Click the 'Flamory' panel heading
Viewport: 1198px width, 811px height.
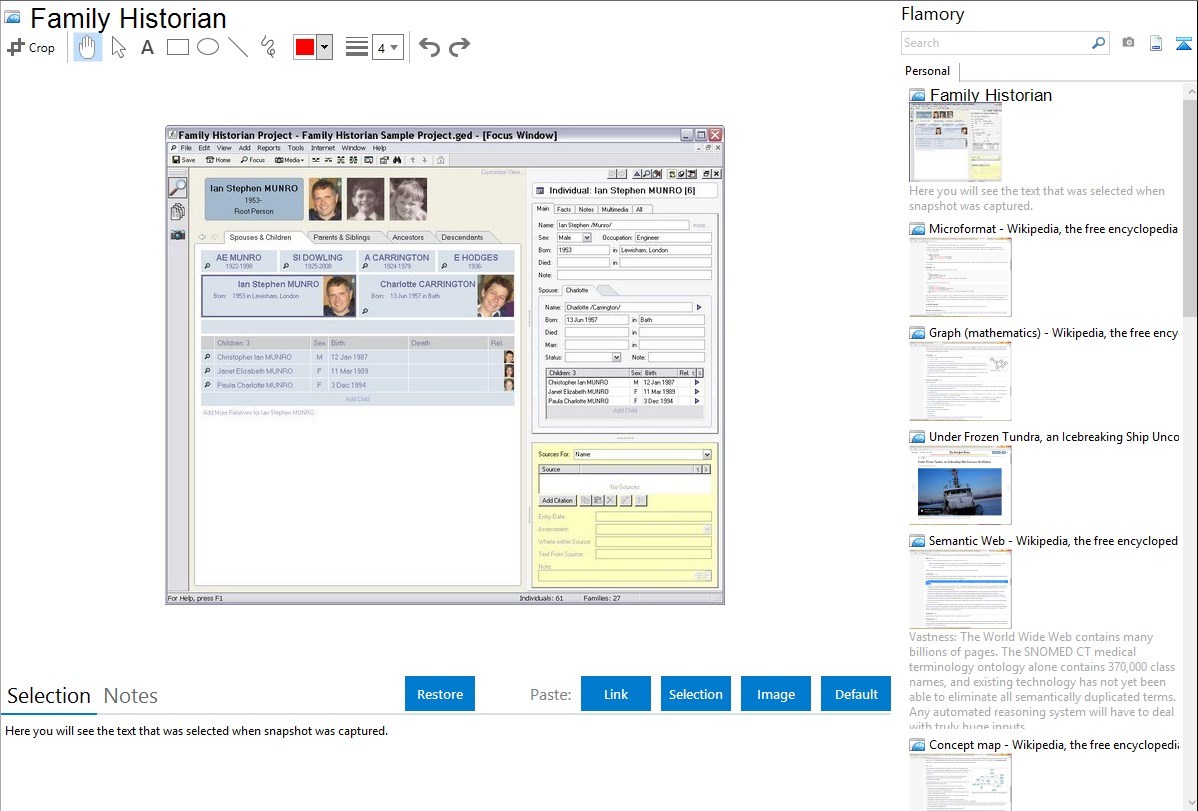[x=933, y=15]
